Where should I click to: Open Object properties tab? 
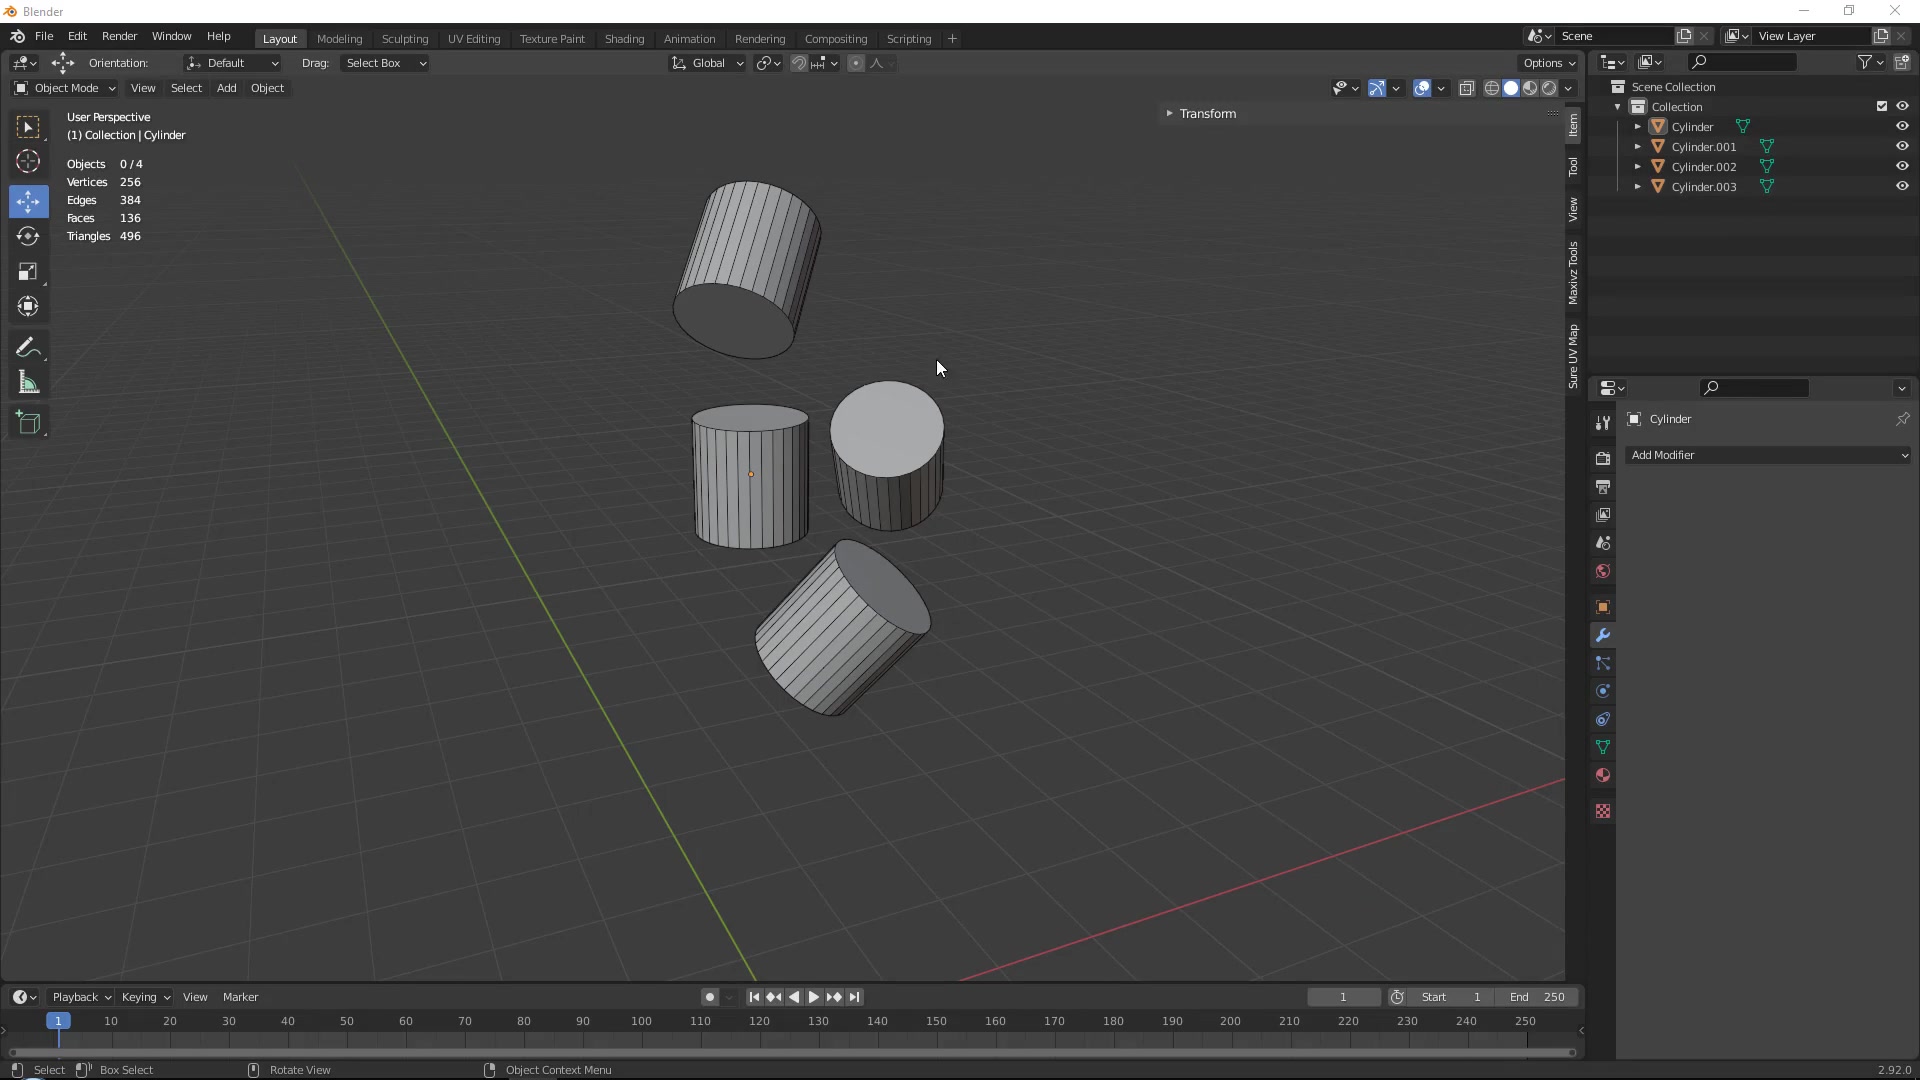coord(1603,607)
